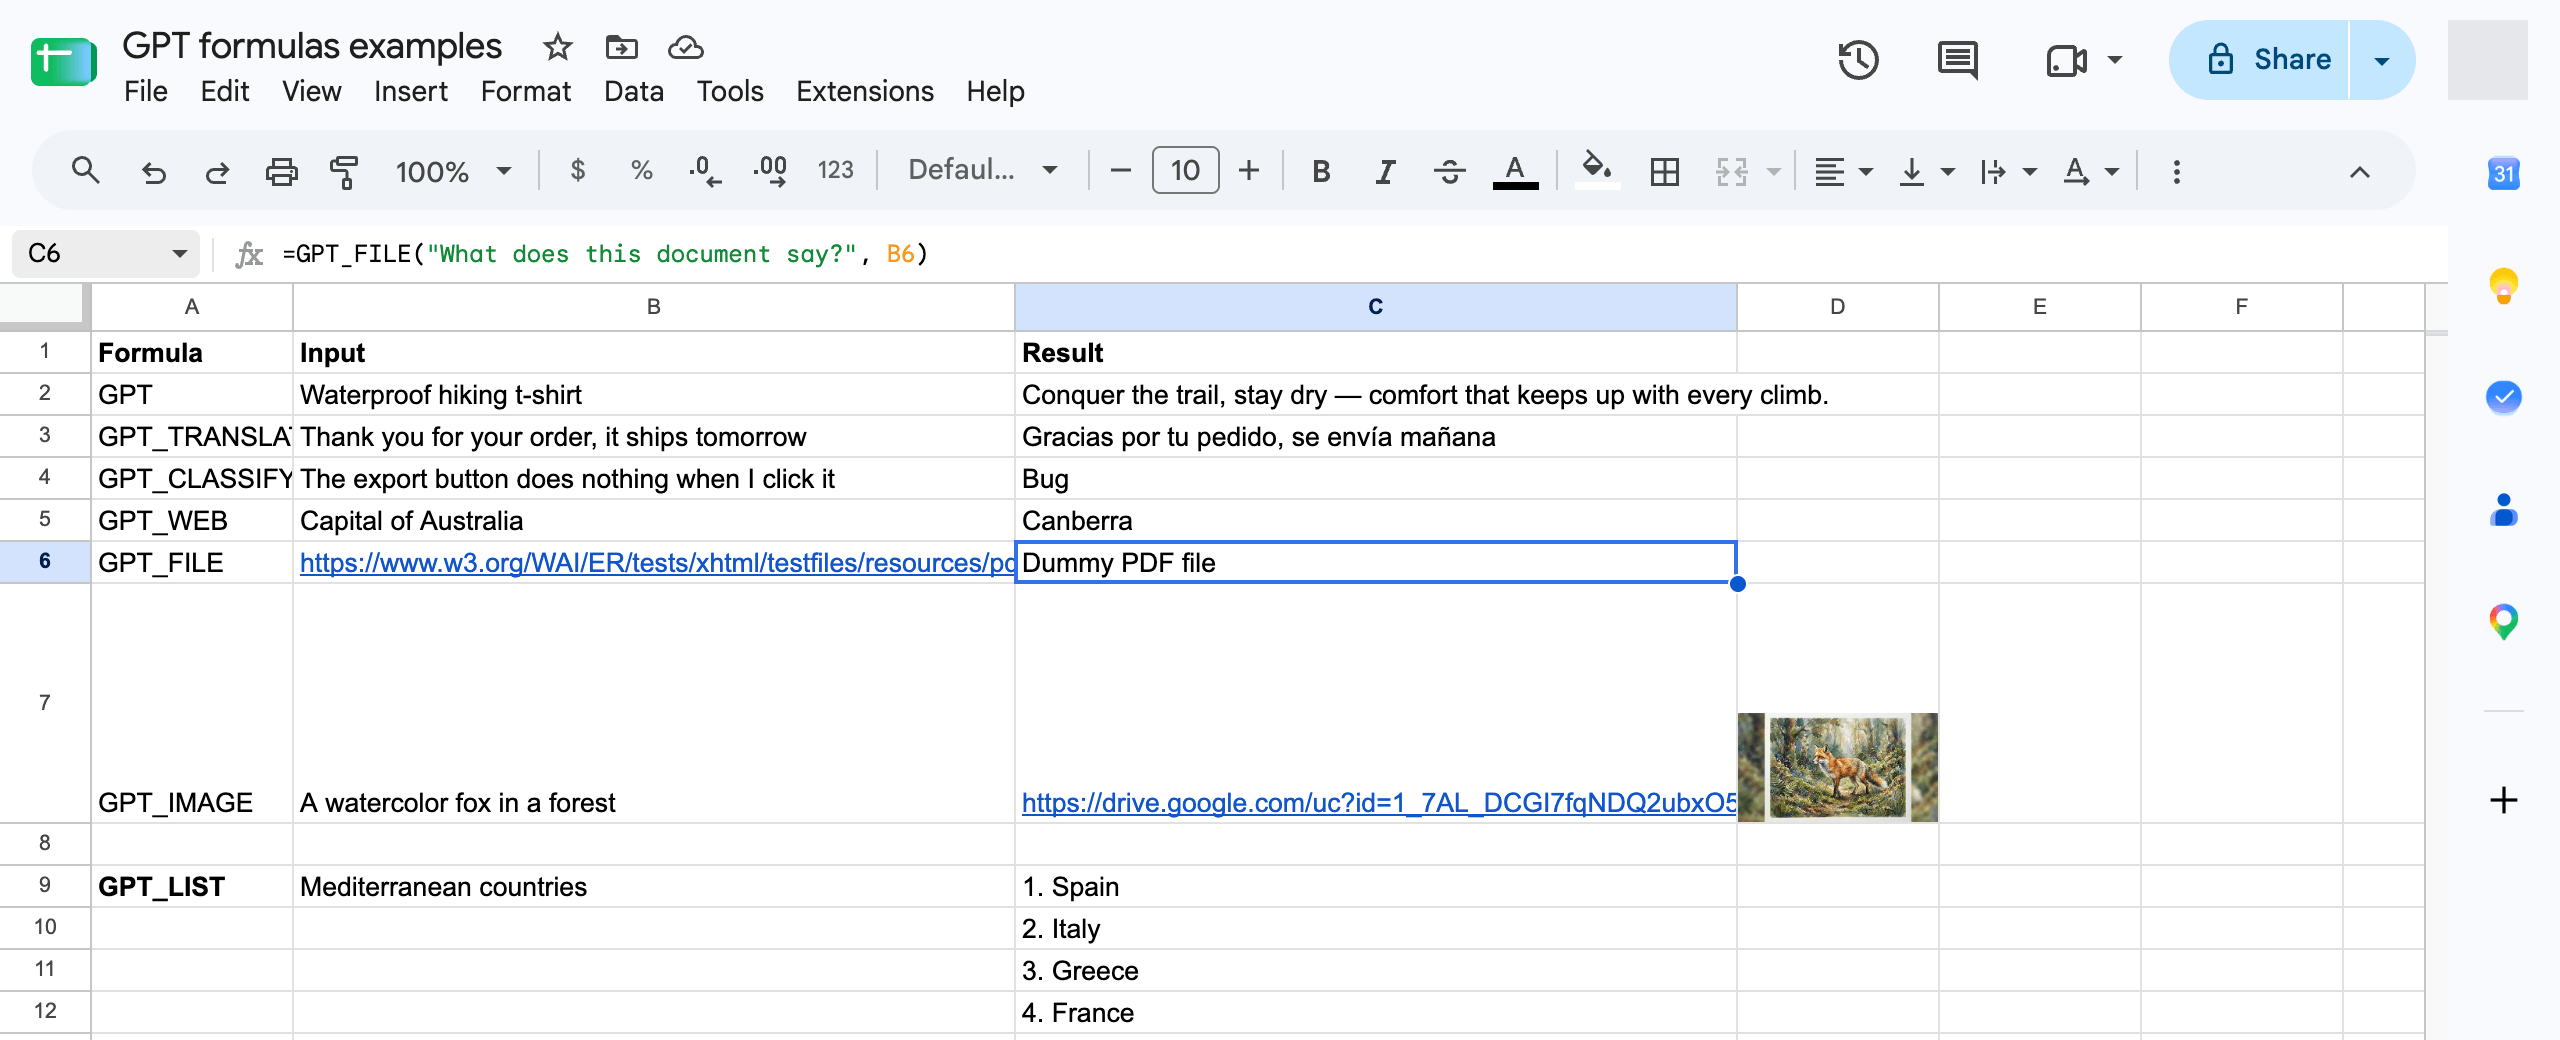Open Google Calendar side panel

2504,173
